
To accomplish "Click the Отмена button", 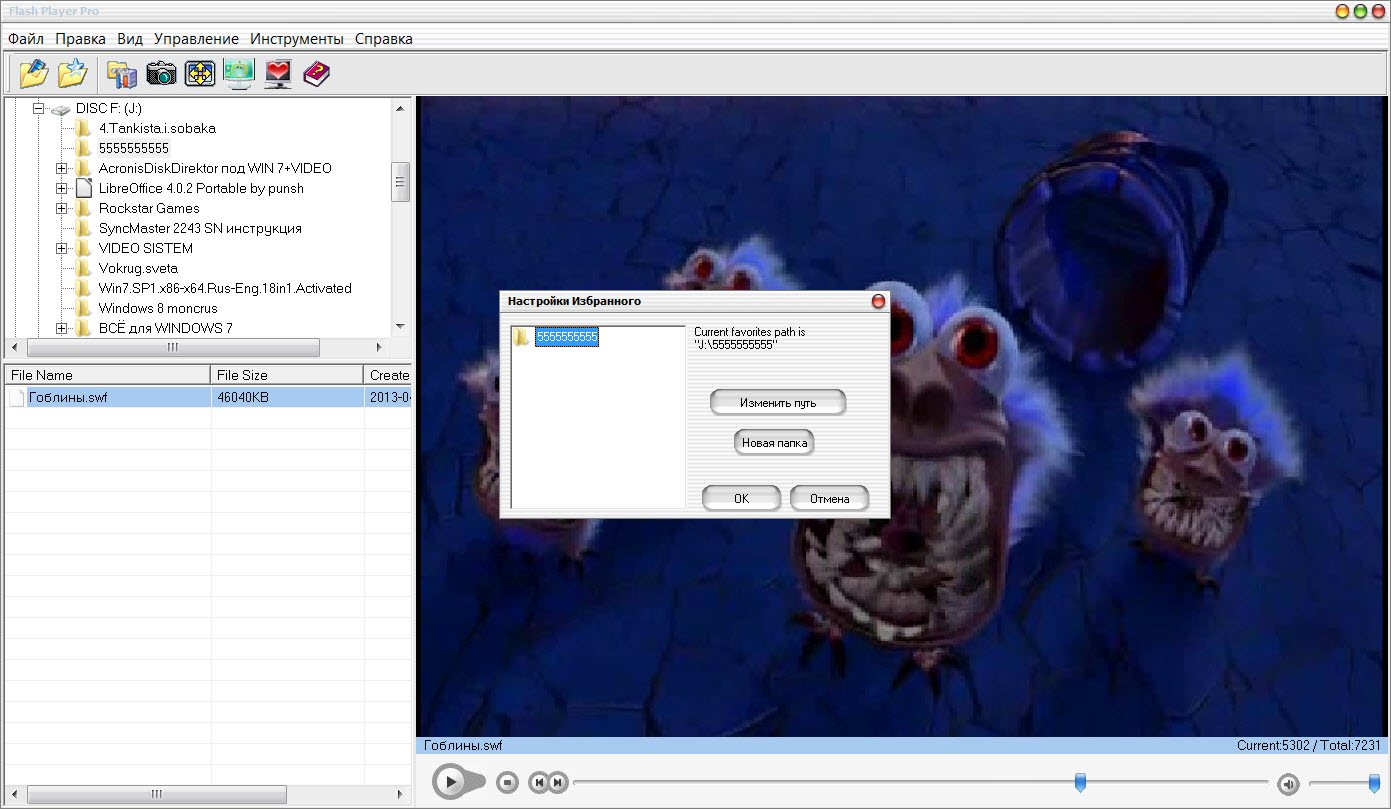I will pyautogui.click(x=830, y=498).
